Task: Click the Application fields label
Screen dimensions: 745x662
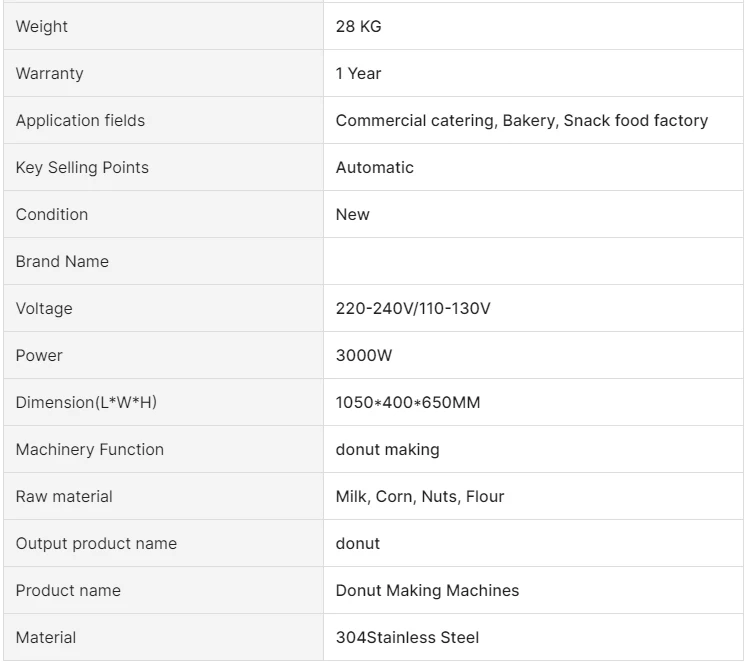Action: pos(80,121)
